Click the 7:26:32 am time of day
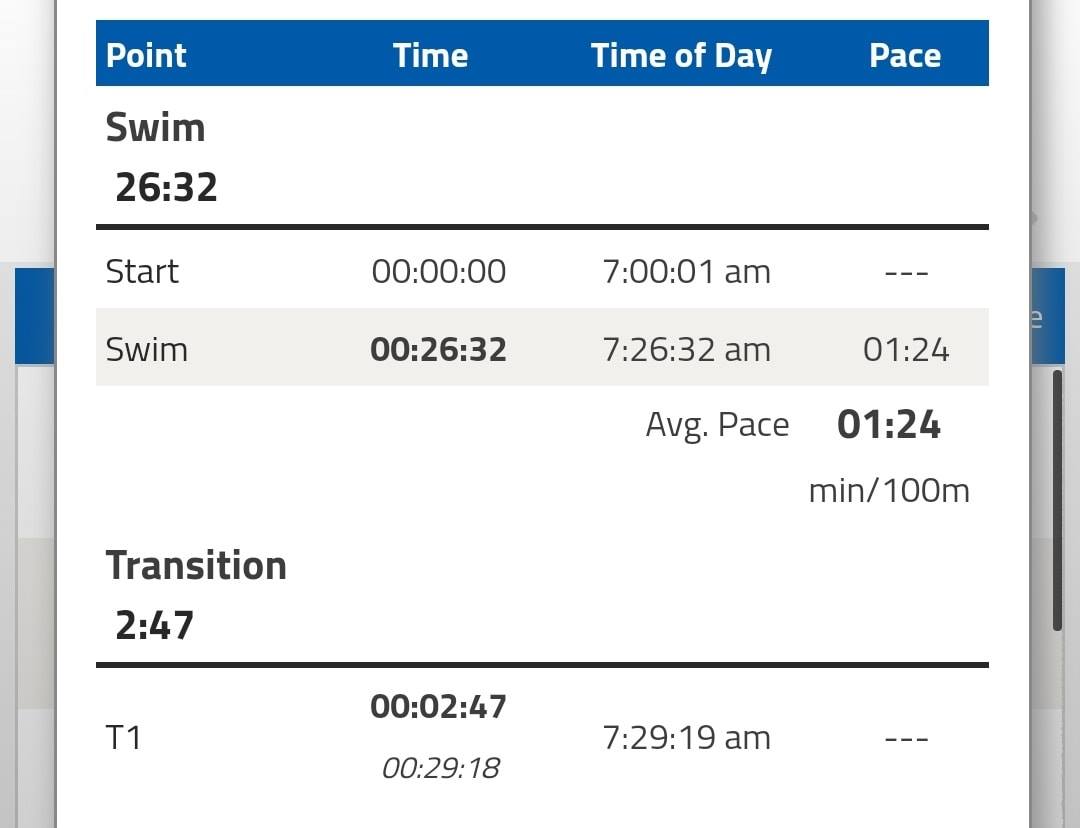The image size is (1080, 828). click(x=687, y=349)
